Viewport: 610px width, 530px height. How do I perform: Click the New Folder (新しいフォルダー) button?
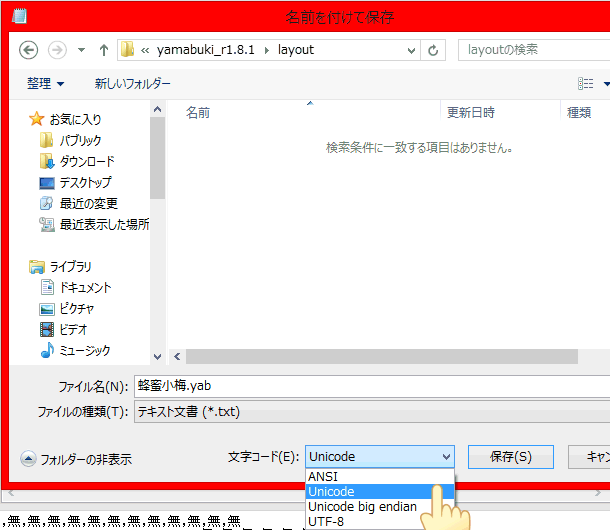[132, 83]
